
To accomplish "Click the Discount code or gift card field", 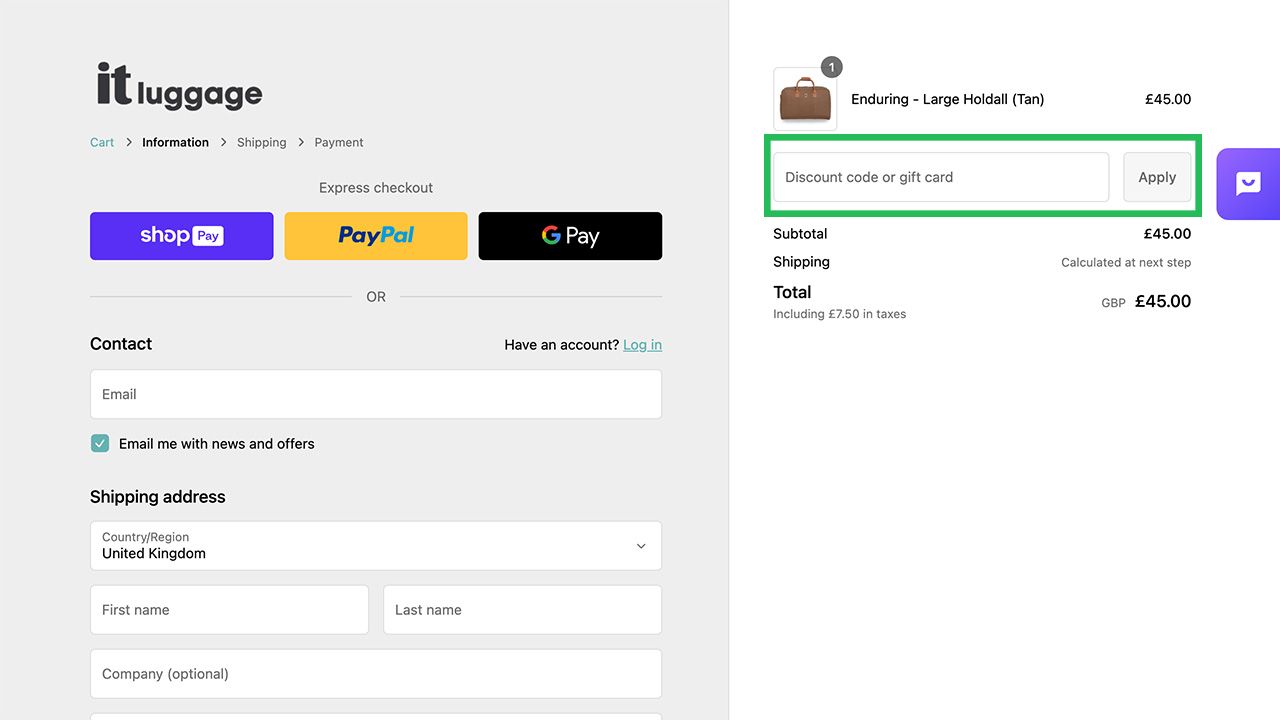I will coord(941,177).
